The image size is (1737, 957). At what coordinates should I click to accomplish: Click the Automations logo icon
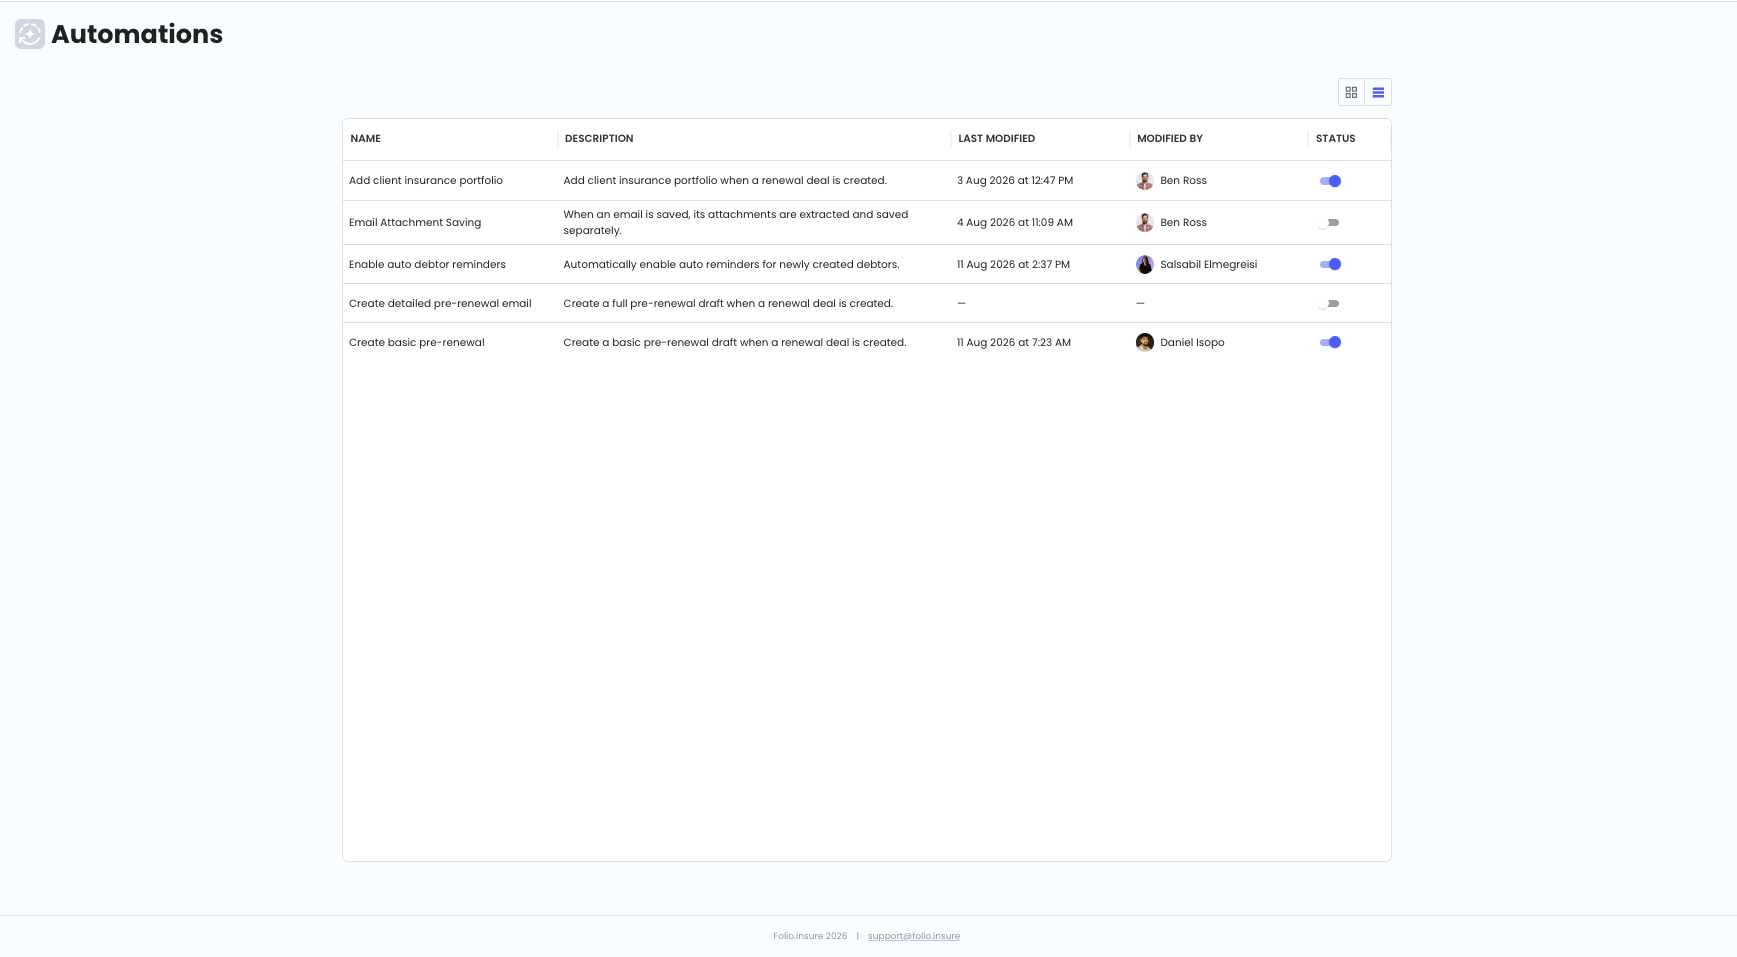30,34
